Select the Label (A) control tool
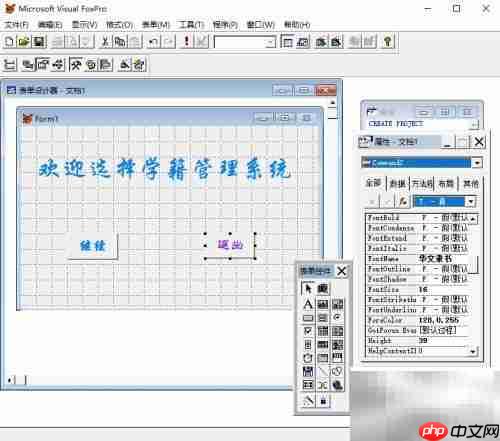The width and height of the screenshot is (500, 441). [x=308, y=304]
